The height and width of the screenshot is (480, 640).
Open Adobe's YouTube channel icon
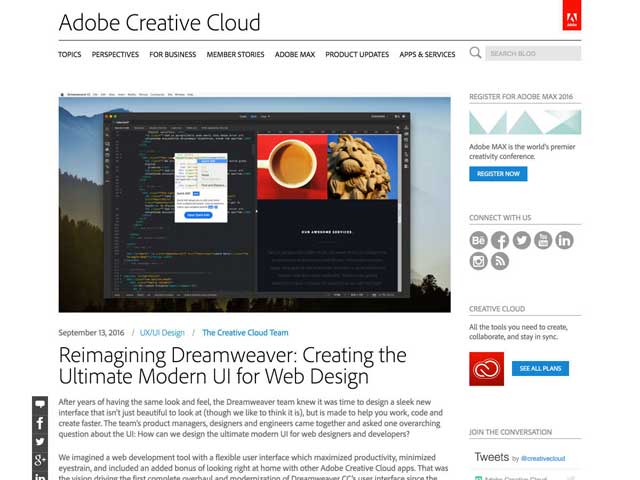pos(543,240)
